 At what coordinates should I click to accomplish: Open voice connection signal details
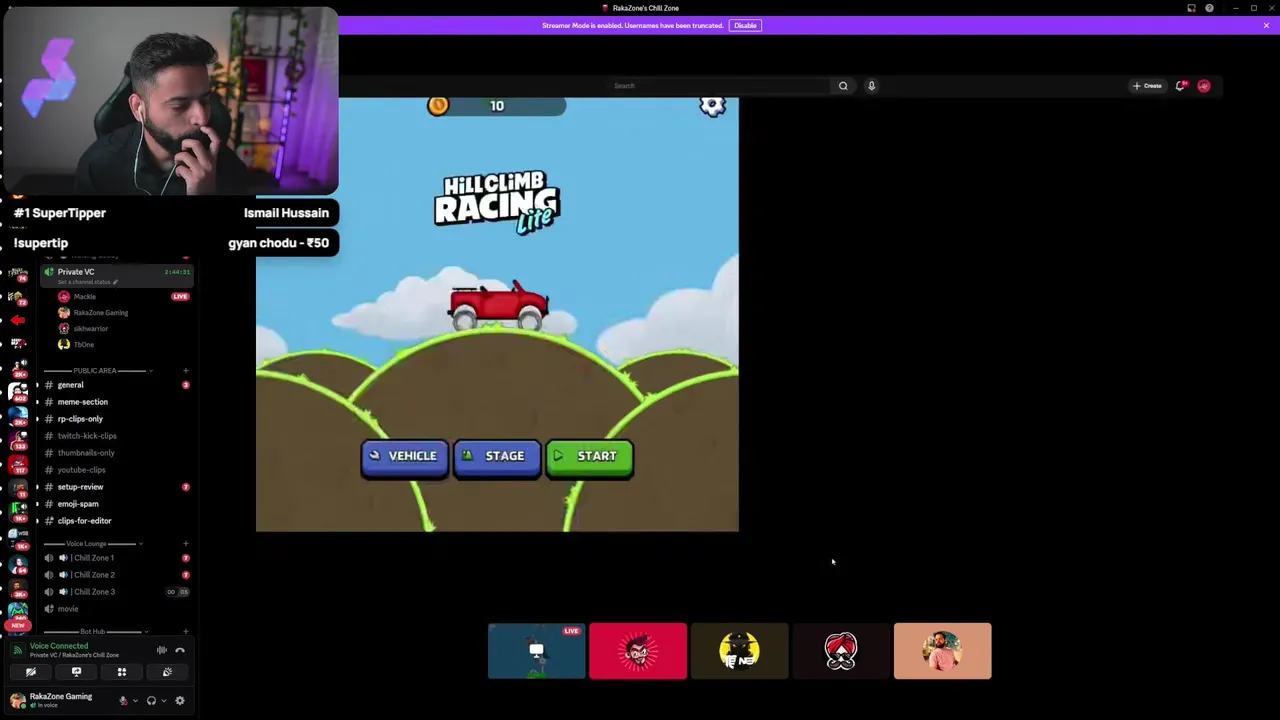point(17,650)
